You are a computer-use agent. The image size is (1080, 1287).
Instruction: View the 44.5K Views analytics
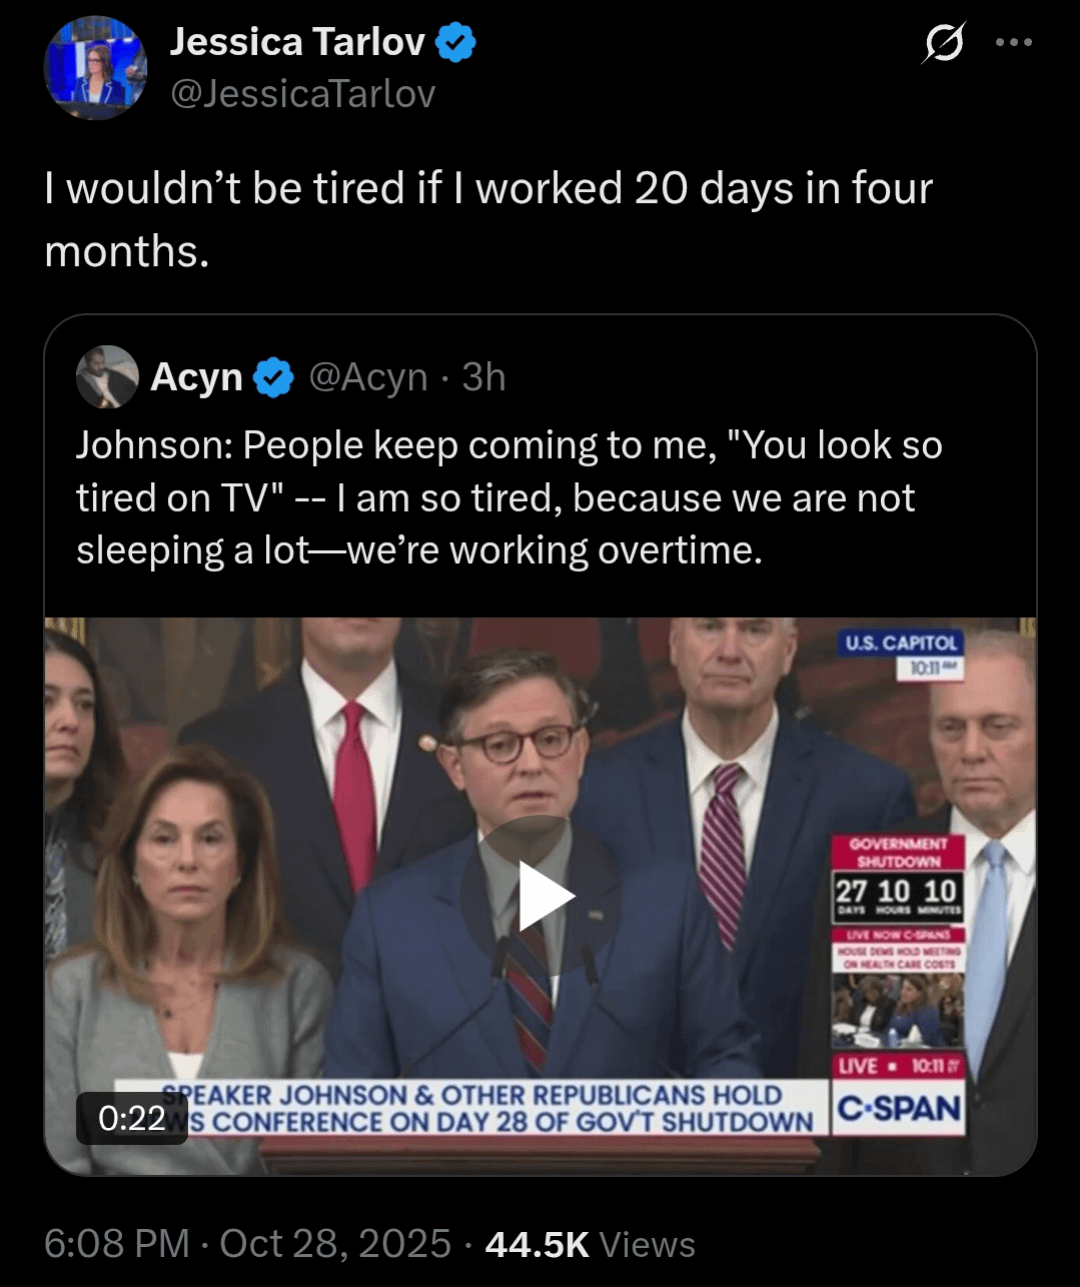pos(590,1244)
